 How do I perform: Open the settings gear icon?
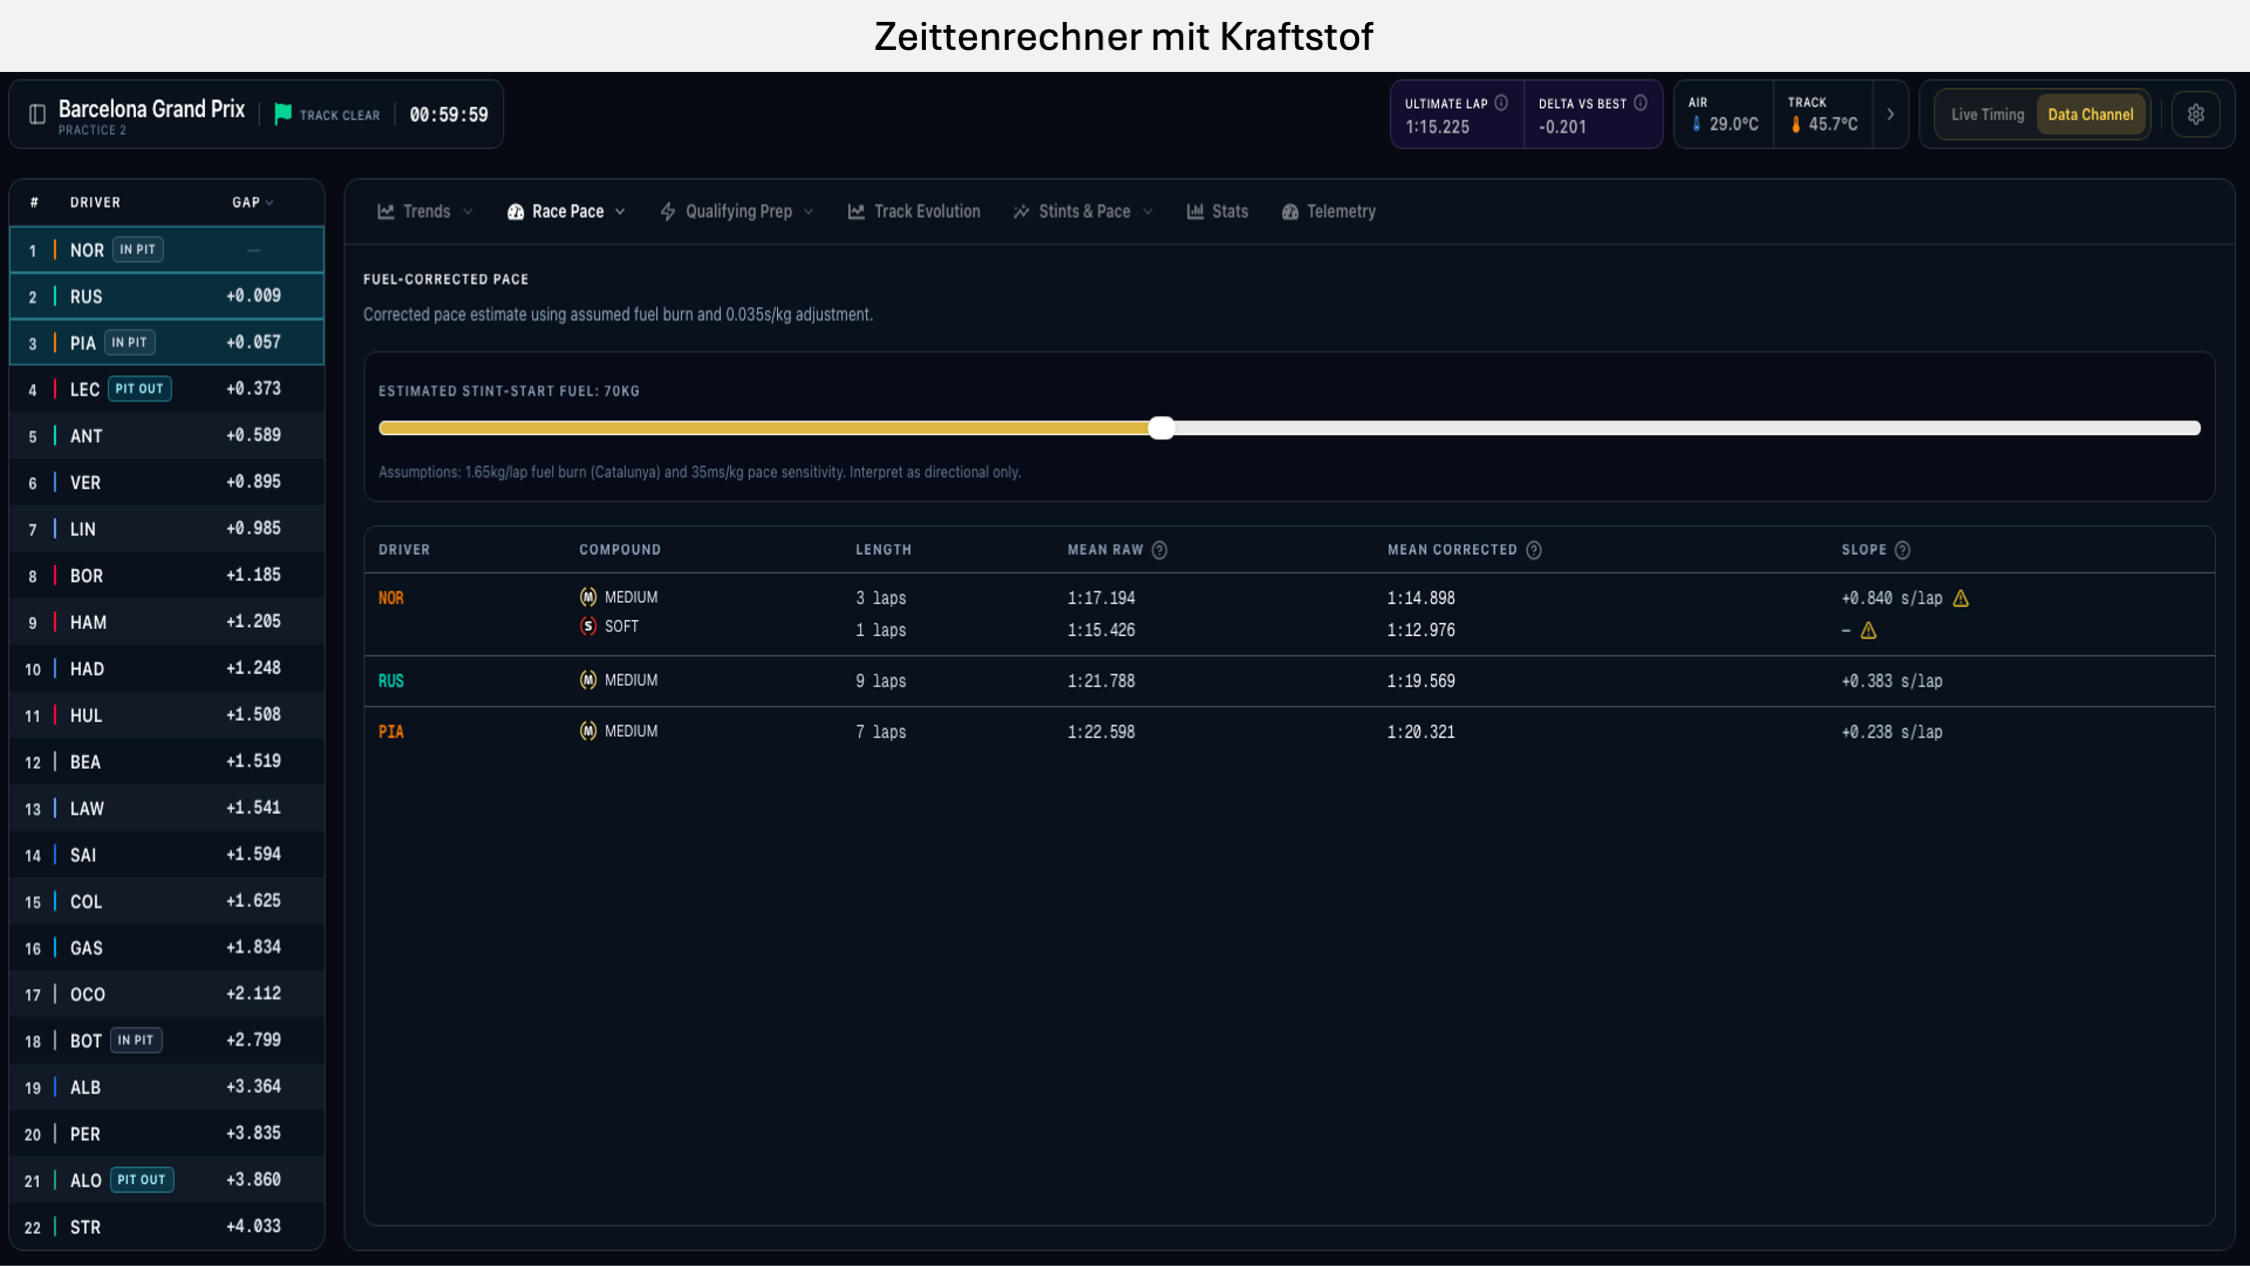pos(2195,114)
